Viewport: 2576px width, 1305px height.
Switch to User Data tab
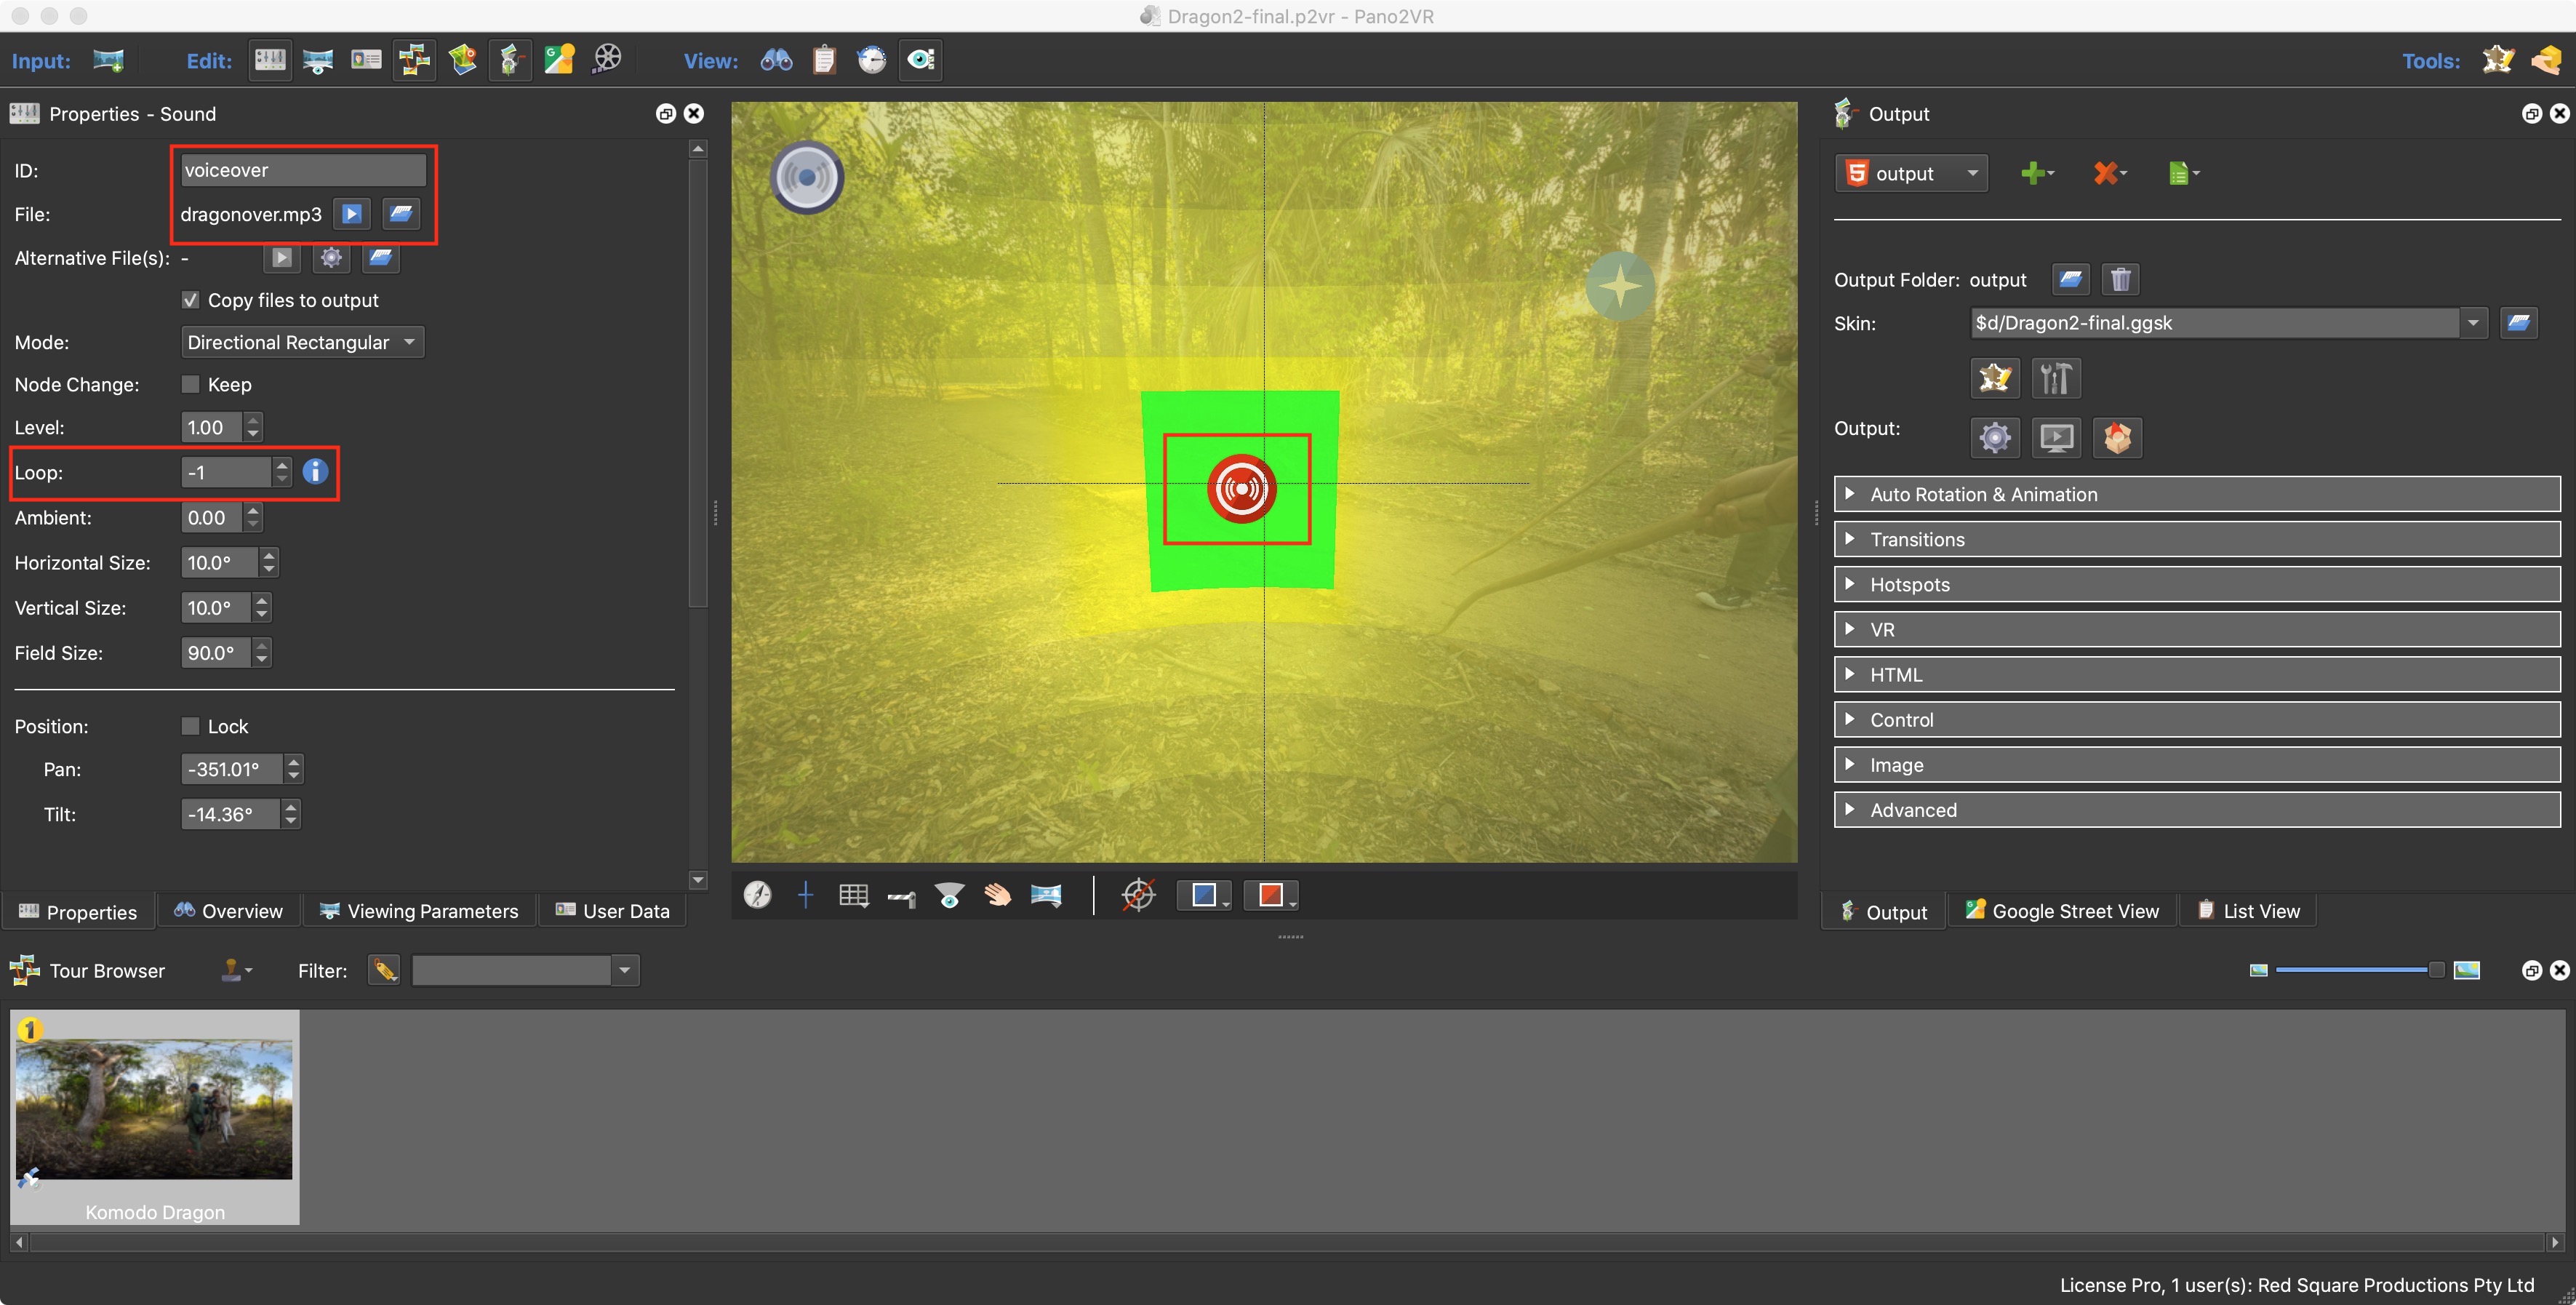pos(612,911)
